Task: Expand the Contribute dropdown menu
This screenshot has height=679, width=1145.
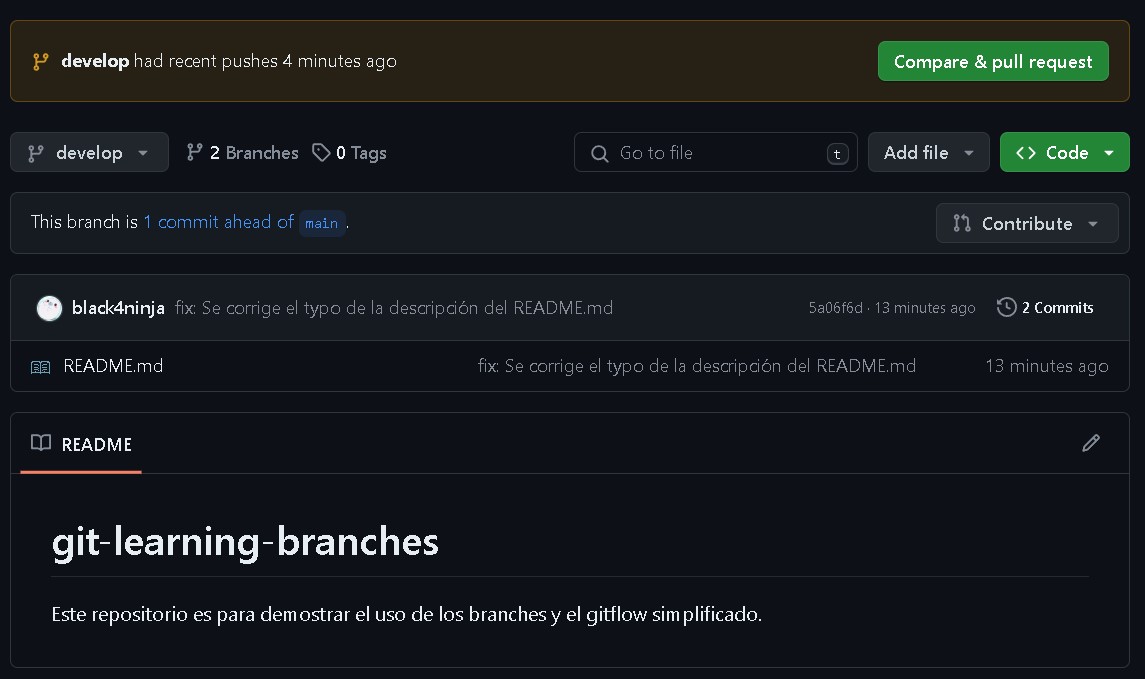Action: pyautogui.click(x=1026, y=223)
